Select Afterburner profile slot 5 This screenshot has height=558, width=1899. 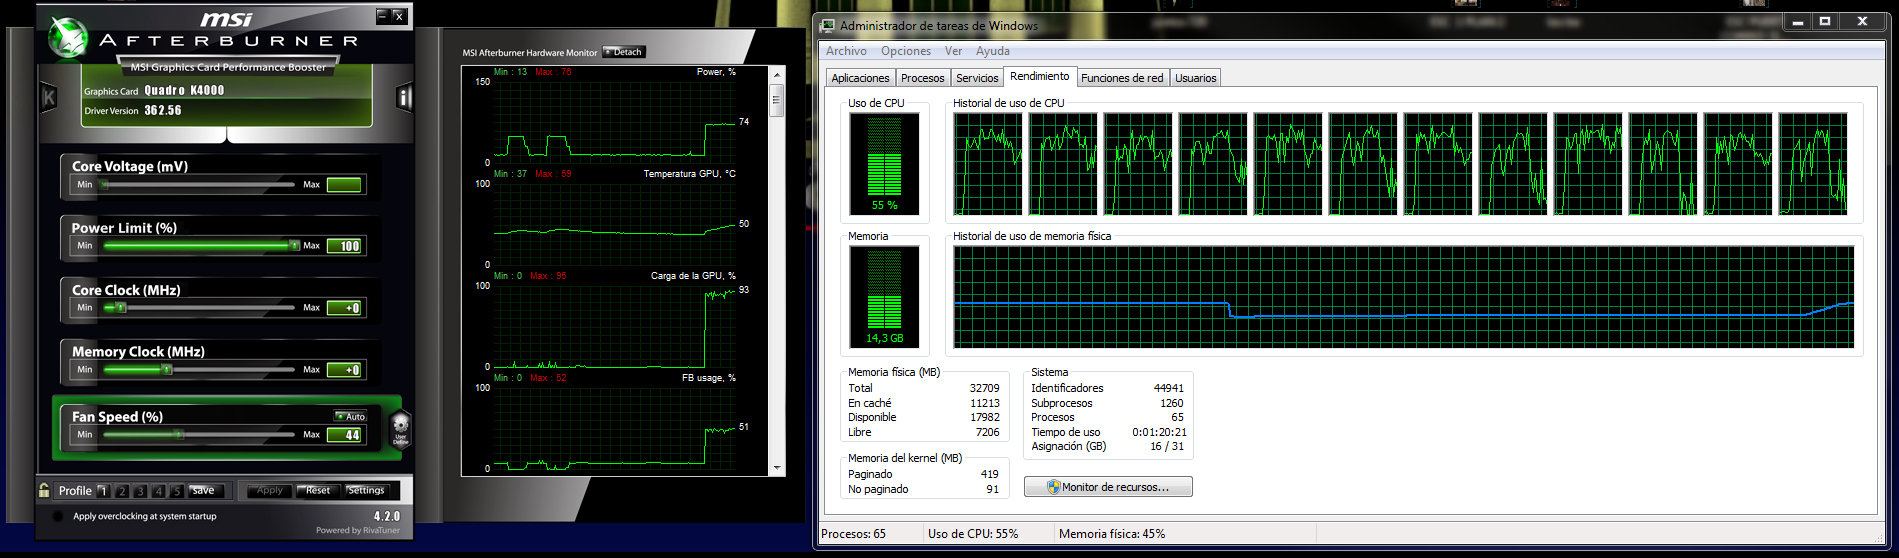pos(176,491)
